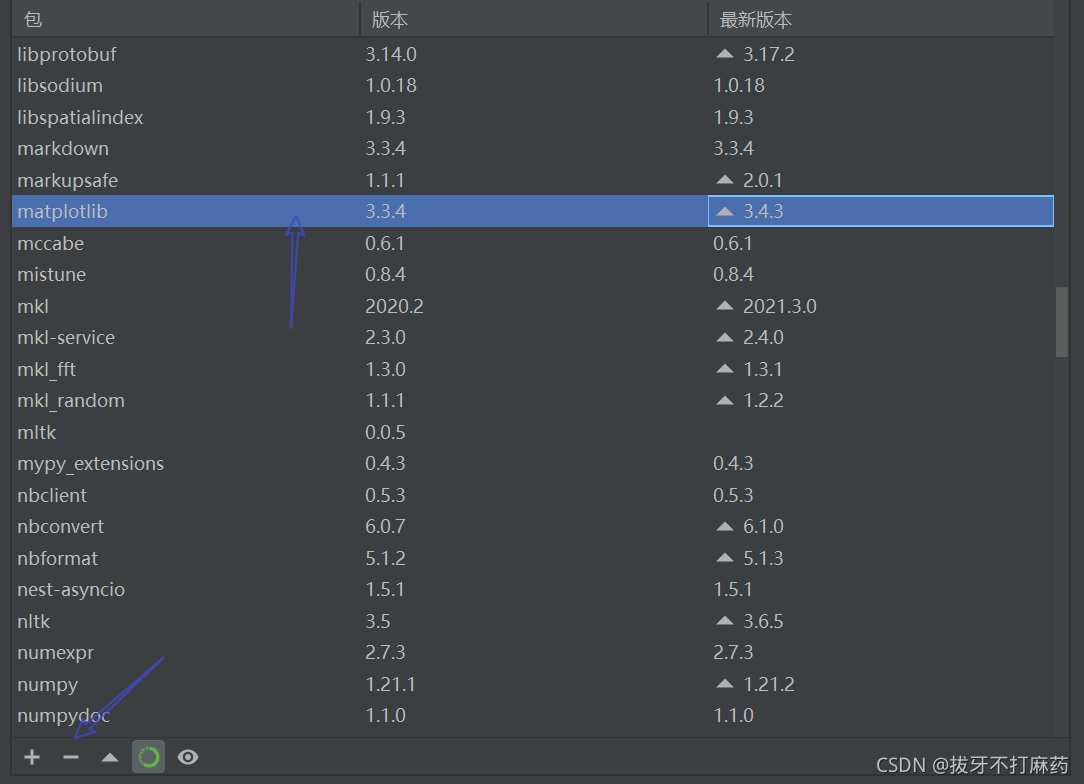Install a new package with the plus icon
This screenshot has width=1084, height=784.
point(31,757)
